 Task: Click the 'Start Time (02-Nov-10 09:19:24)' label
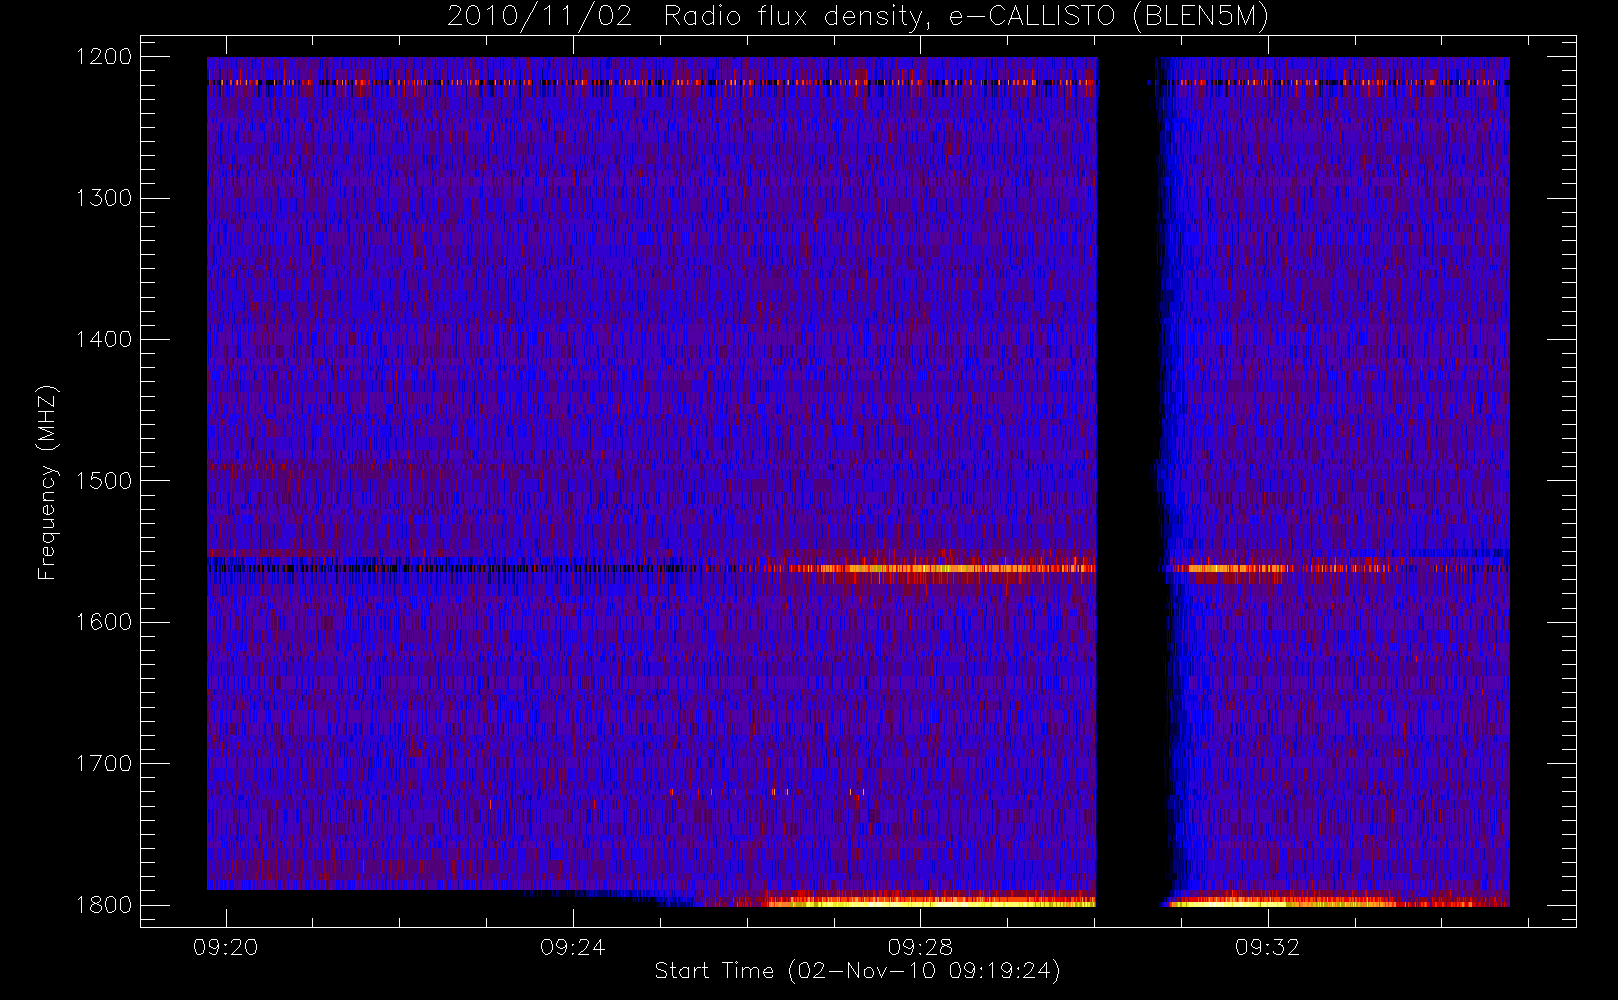tap(857, 970)
